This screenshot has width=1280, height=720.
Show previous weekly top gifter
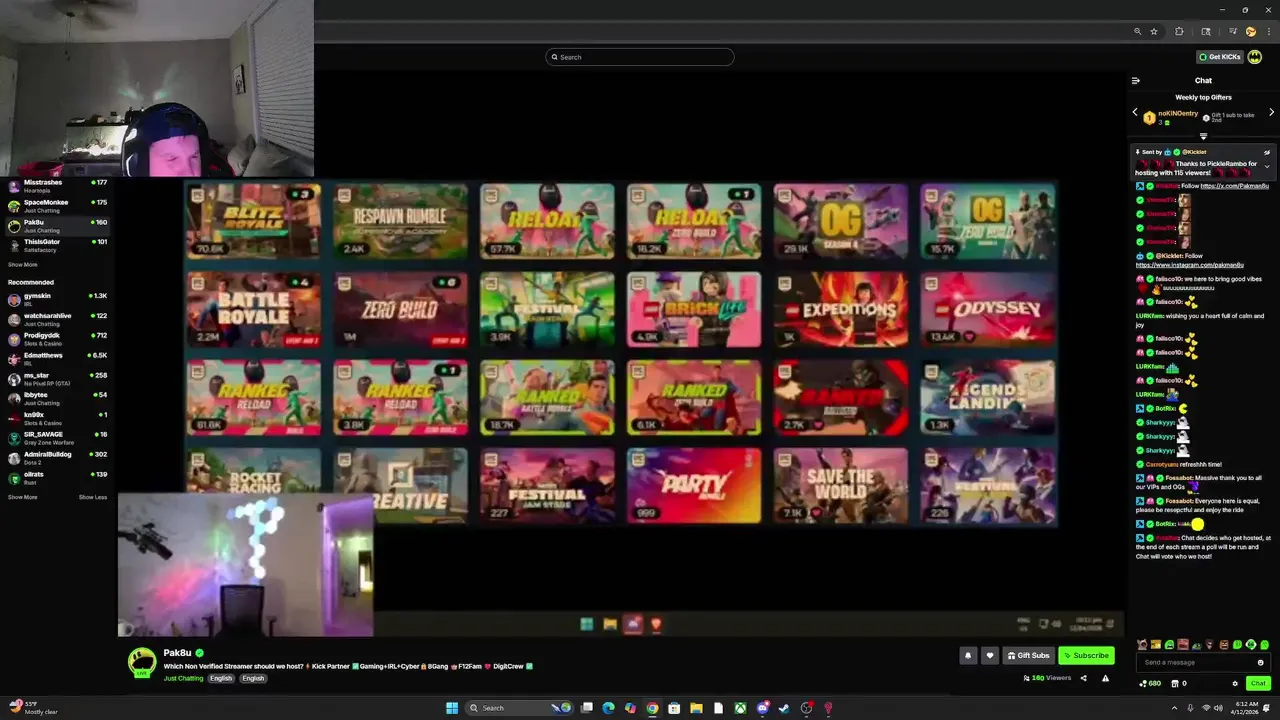(x=1135, y=113)
